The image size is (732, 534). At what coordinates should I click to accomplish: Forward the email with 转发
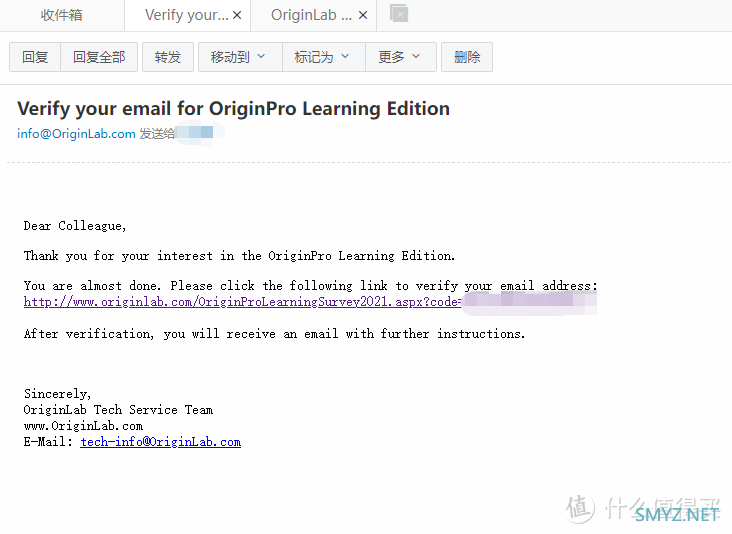point(168,57)
